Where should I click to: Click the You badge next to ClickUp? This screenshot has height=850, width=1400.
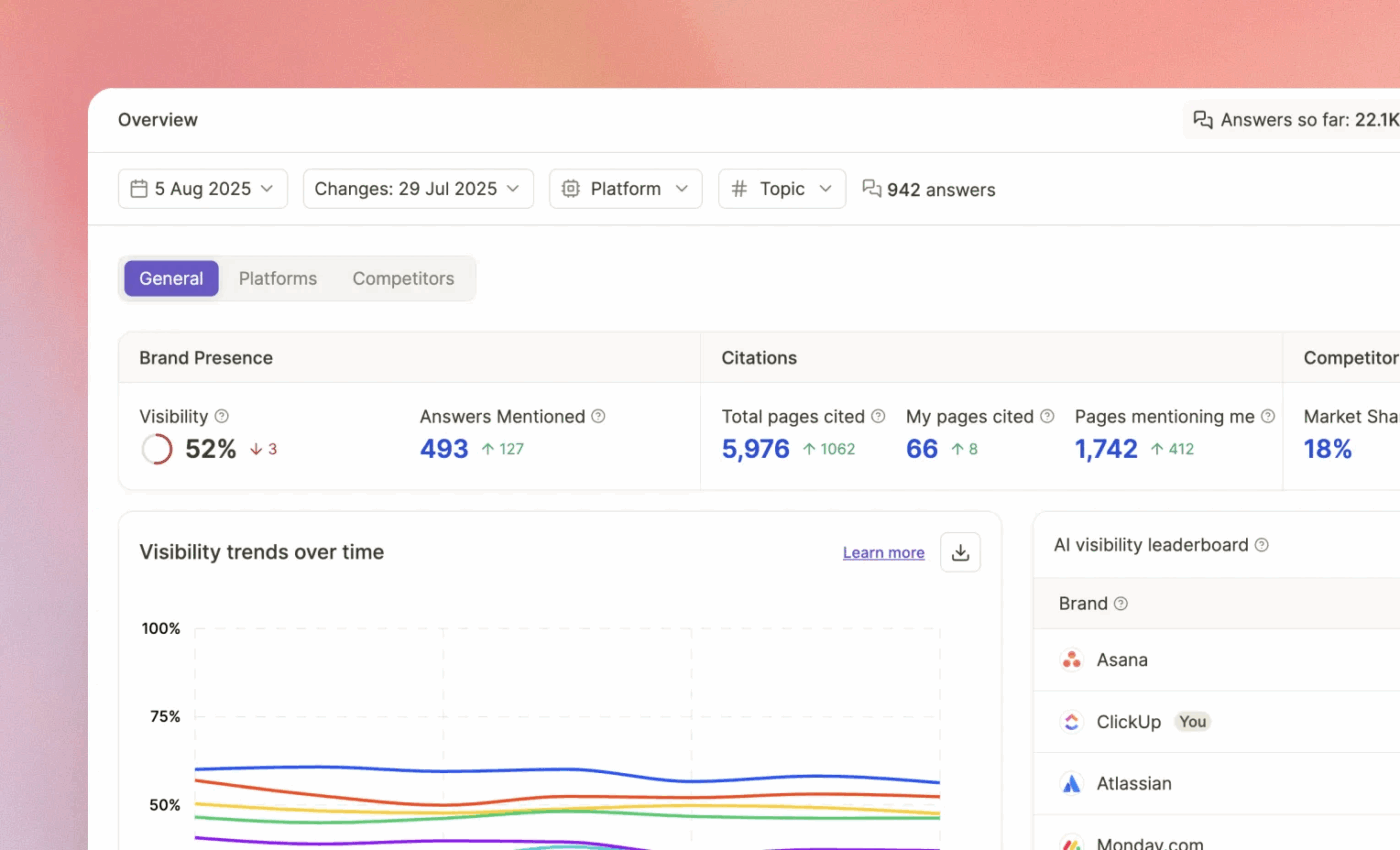coord(1192,721)
